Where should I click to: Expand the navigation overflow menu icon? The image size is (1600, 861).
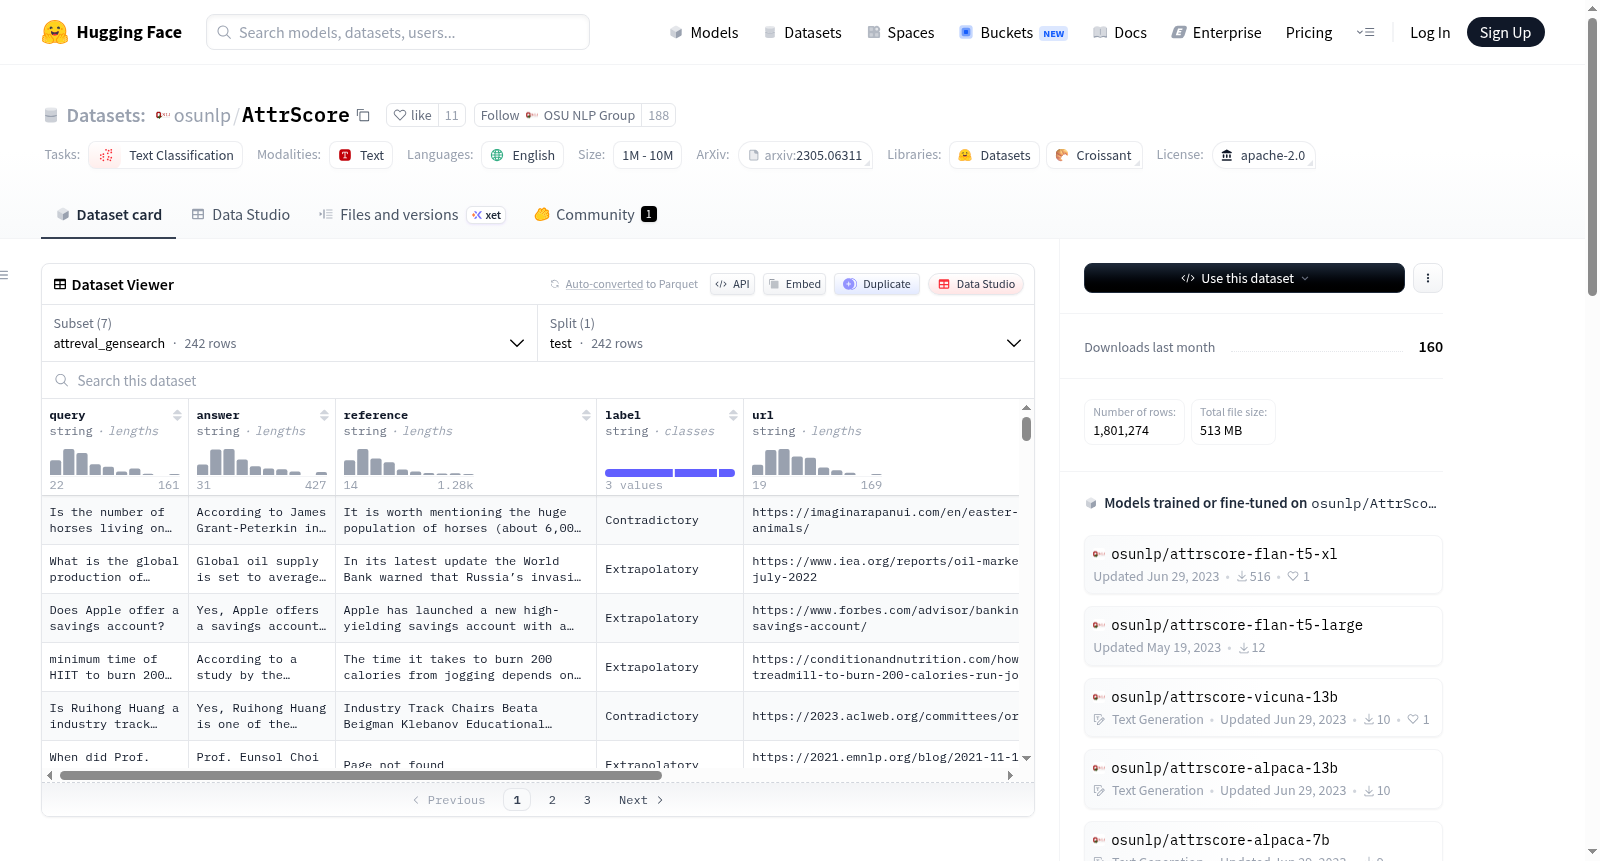(x=1365, y=32)
